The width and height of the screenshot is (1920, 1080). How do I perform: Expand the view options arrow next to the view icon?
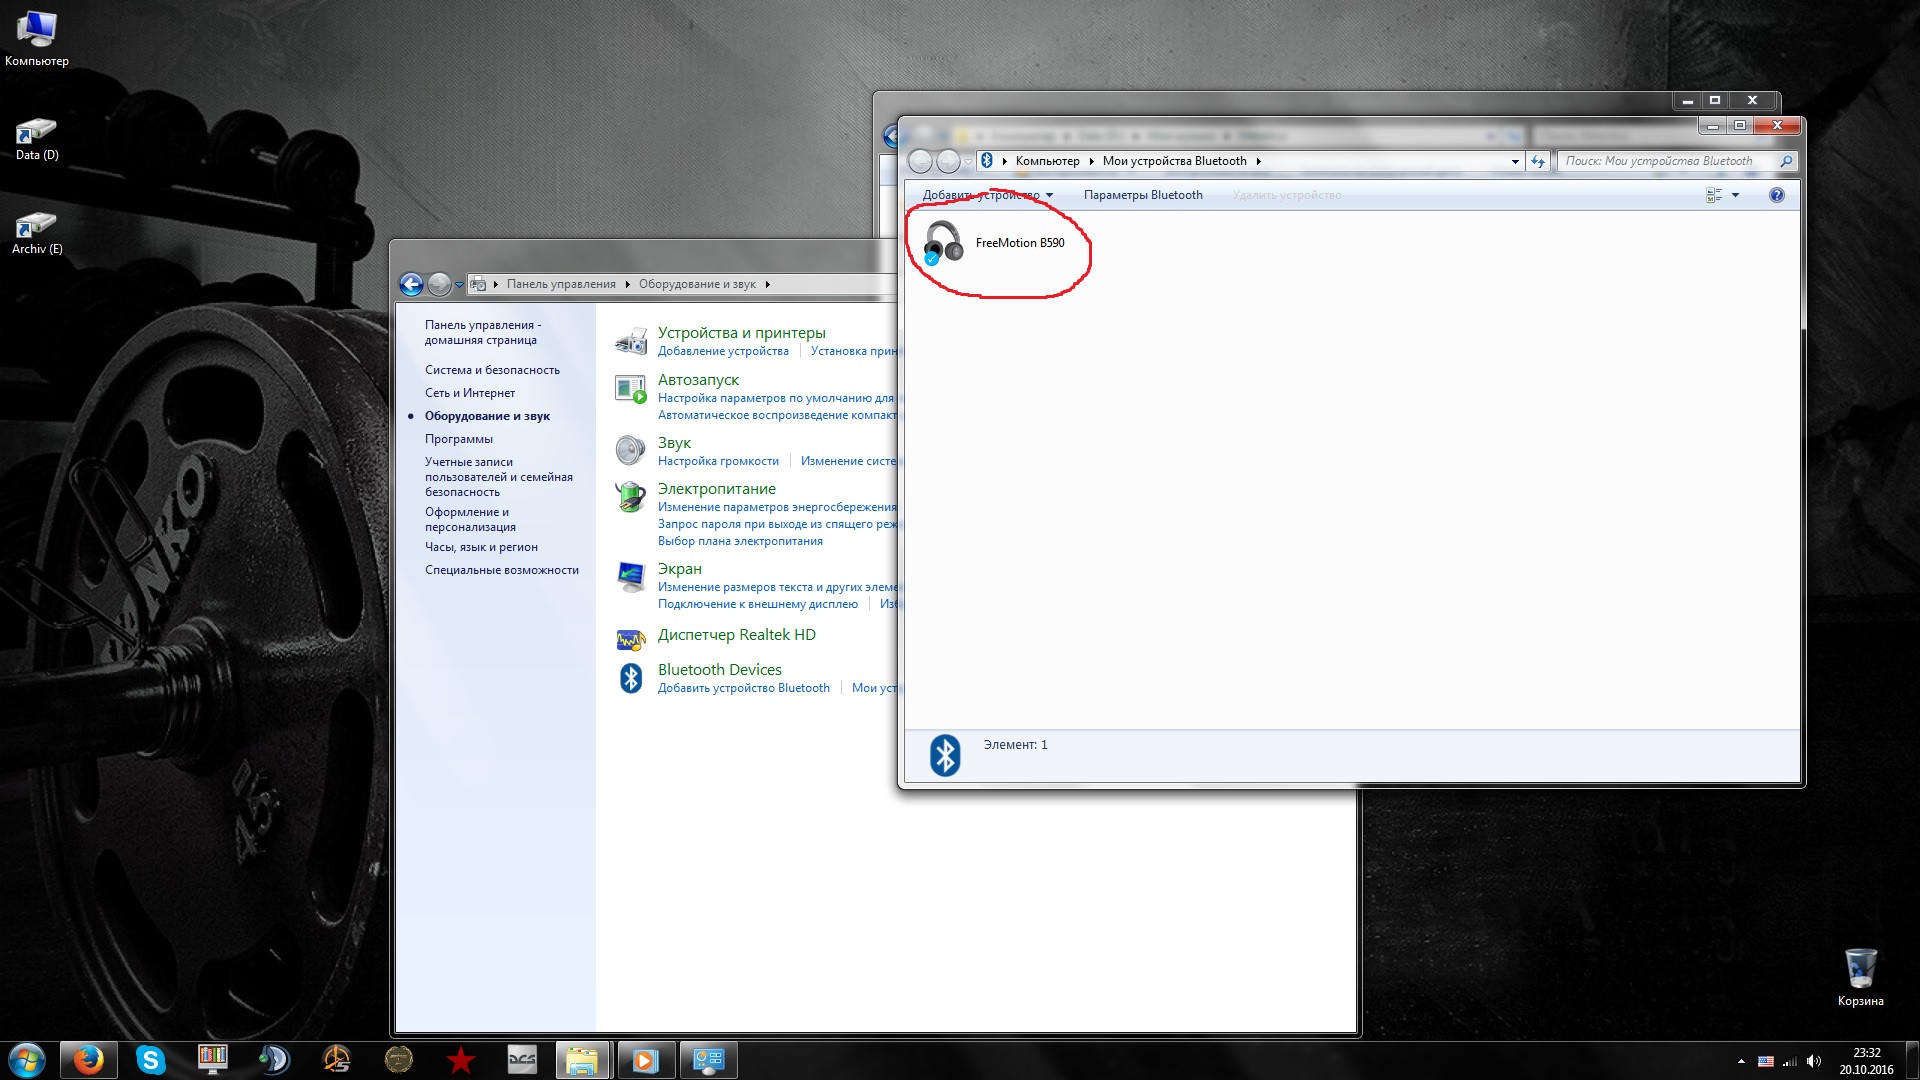(x=1735, y=195)
